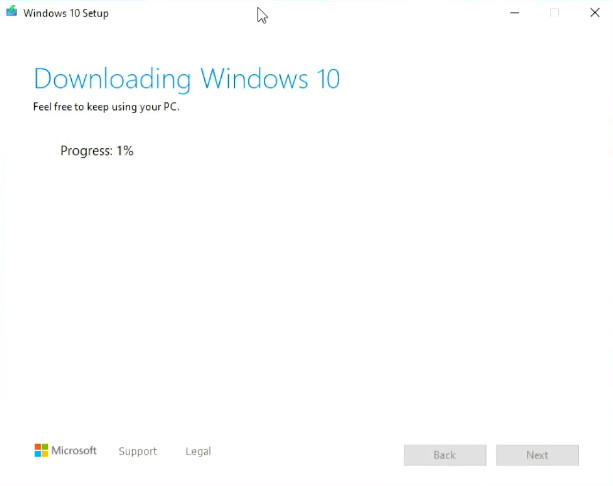Image resolution: width=613 pixels, height=486 pixels.
Task: Click the "Progress: 1%" status text
Action: pos(97,151)
